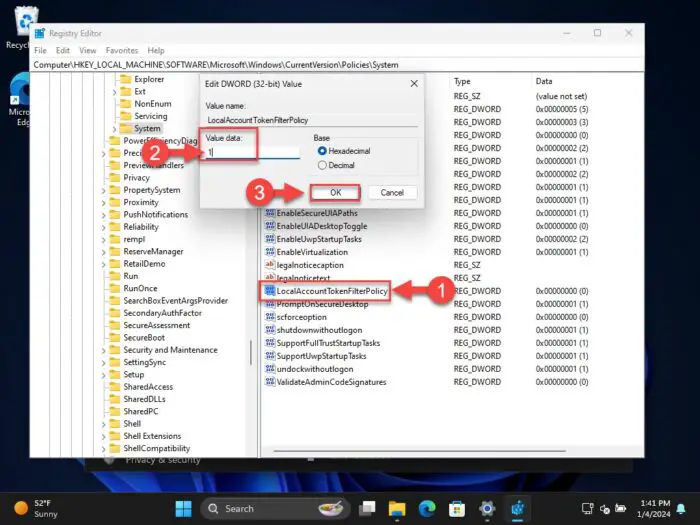
Task: Select the SupportUwpStartupTasks value icon
Action: pyautogui.click(x=270, y=356)
